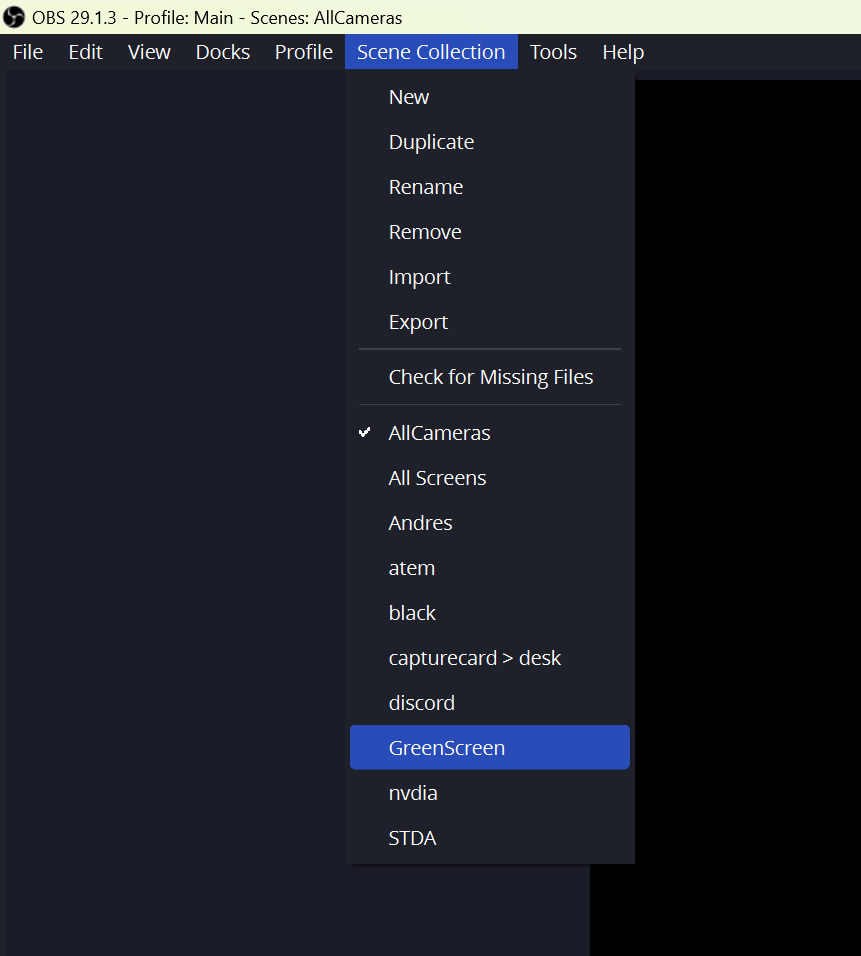This screenshot has width=861, height=956.
Task: Open the View menu
Action: click(149, 52)
